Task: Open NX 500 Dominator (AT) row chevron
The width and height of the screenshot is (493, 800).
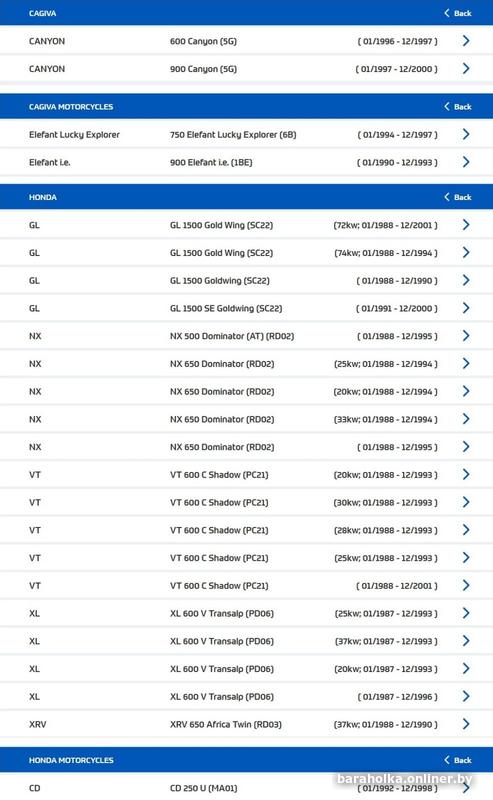Action: [x=465, y=336]
